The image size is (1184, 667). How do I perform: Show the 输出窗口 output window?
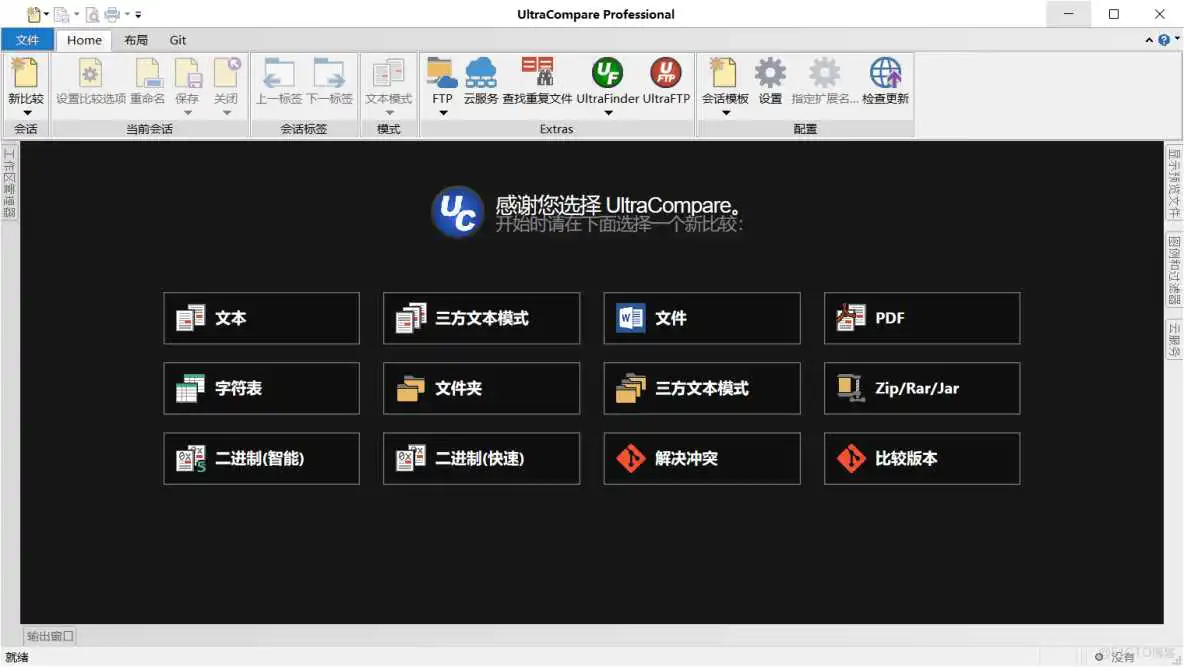[x=48, y=635]
